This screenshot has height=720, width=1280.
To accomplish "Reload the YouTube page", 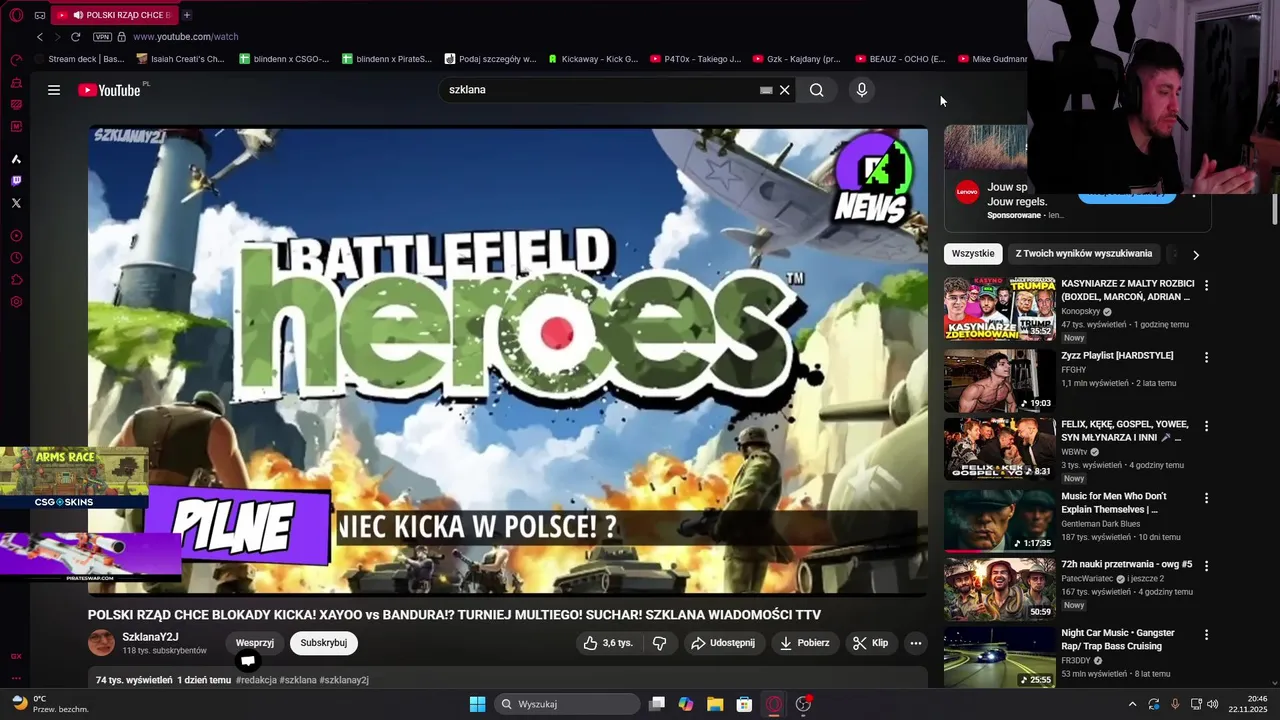I will tap(75, 37).
